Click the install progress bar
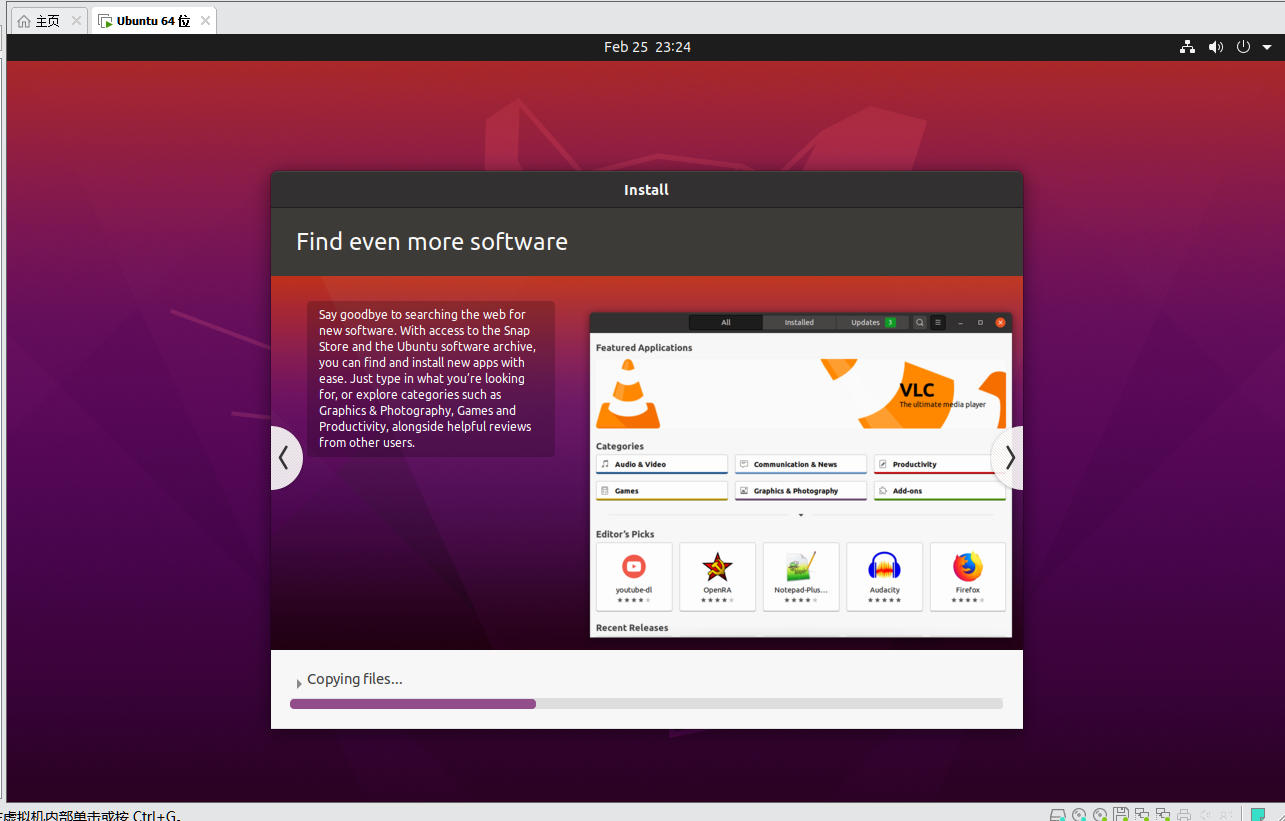This screenshot has height=821, width=1285. pos(646,704)
